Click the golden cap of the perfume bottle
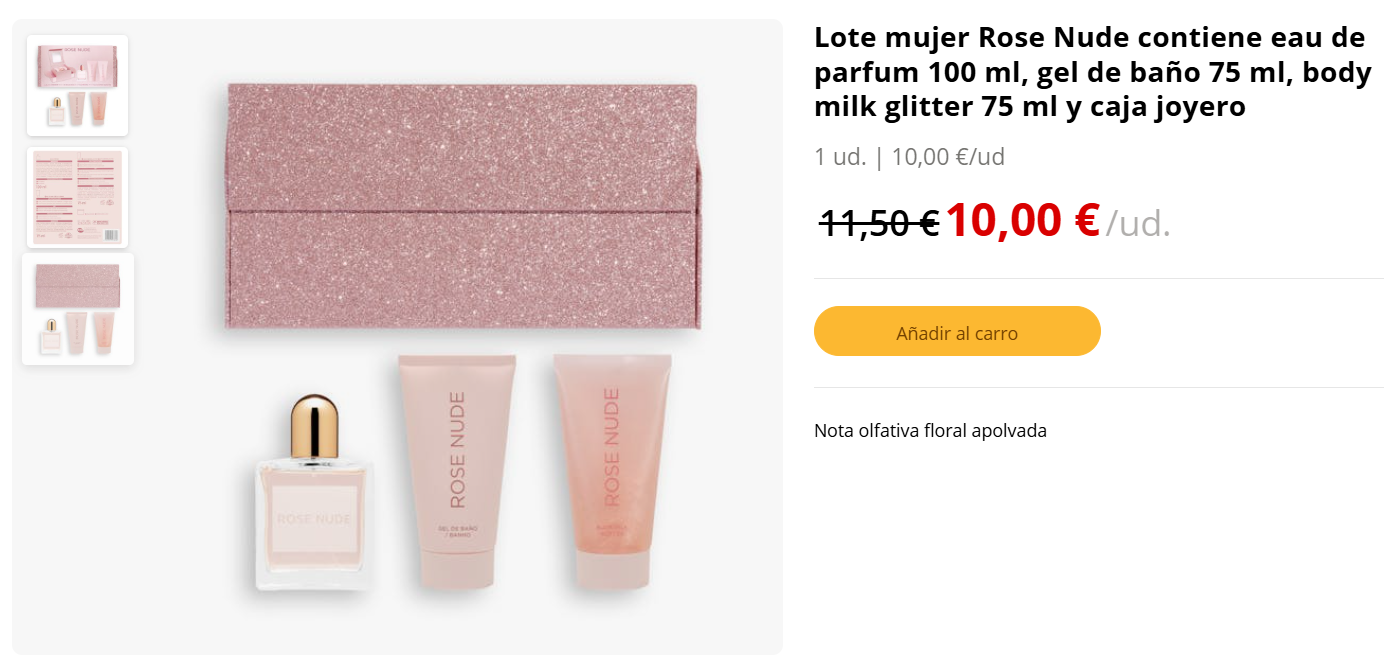This screenshot has height=664, width=1388. coord(313,427)
